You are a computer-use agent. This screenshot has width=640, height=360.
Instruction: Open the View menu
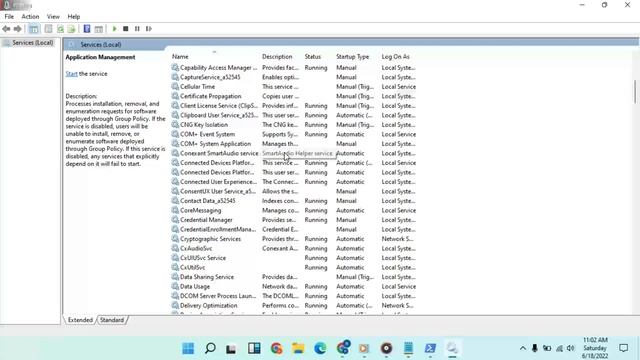tap(53, 17)
